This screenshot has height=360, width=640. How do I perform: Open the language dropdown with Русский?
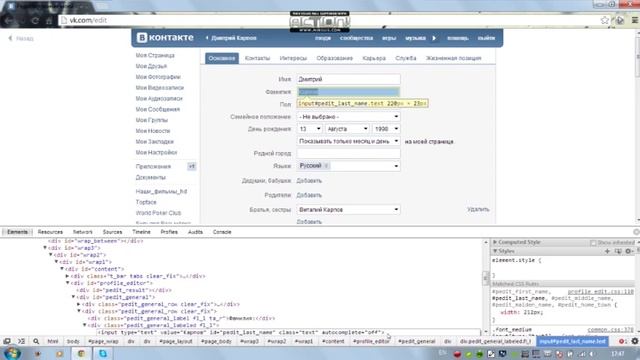tap(348, 166)
